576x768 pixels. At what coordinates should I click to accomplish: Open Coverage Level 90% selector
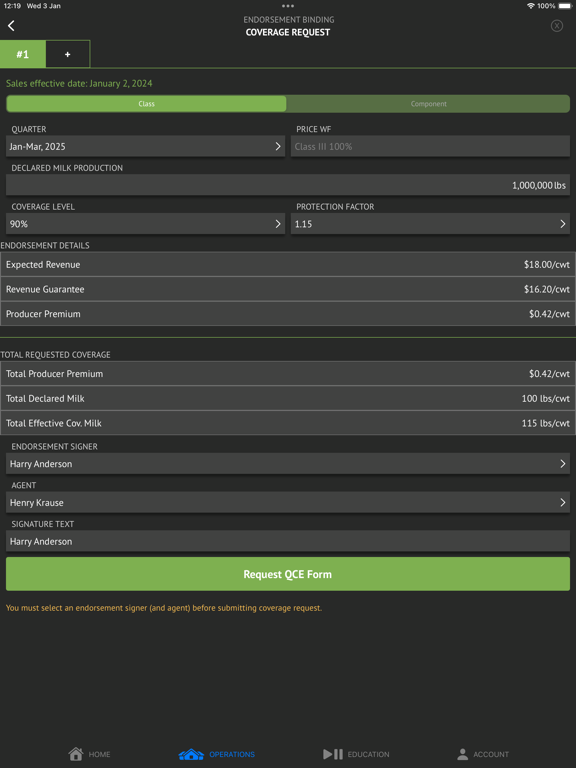pyautogui.click(x=145, y=224)
